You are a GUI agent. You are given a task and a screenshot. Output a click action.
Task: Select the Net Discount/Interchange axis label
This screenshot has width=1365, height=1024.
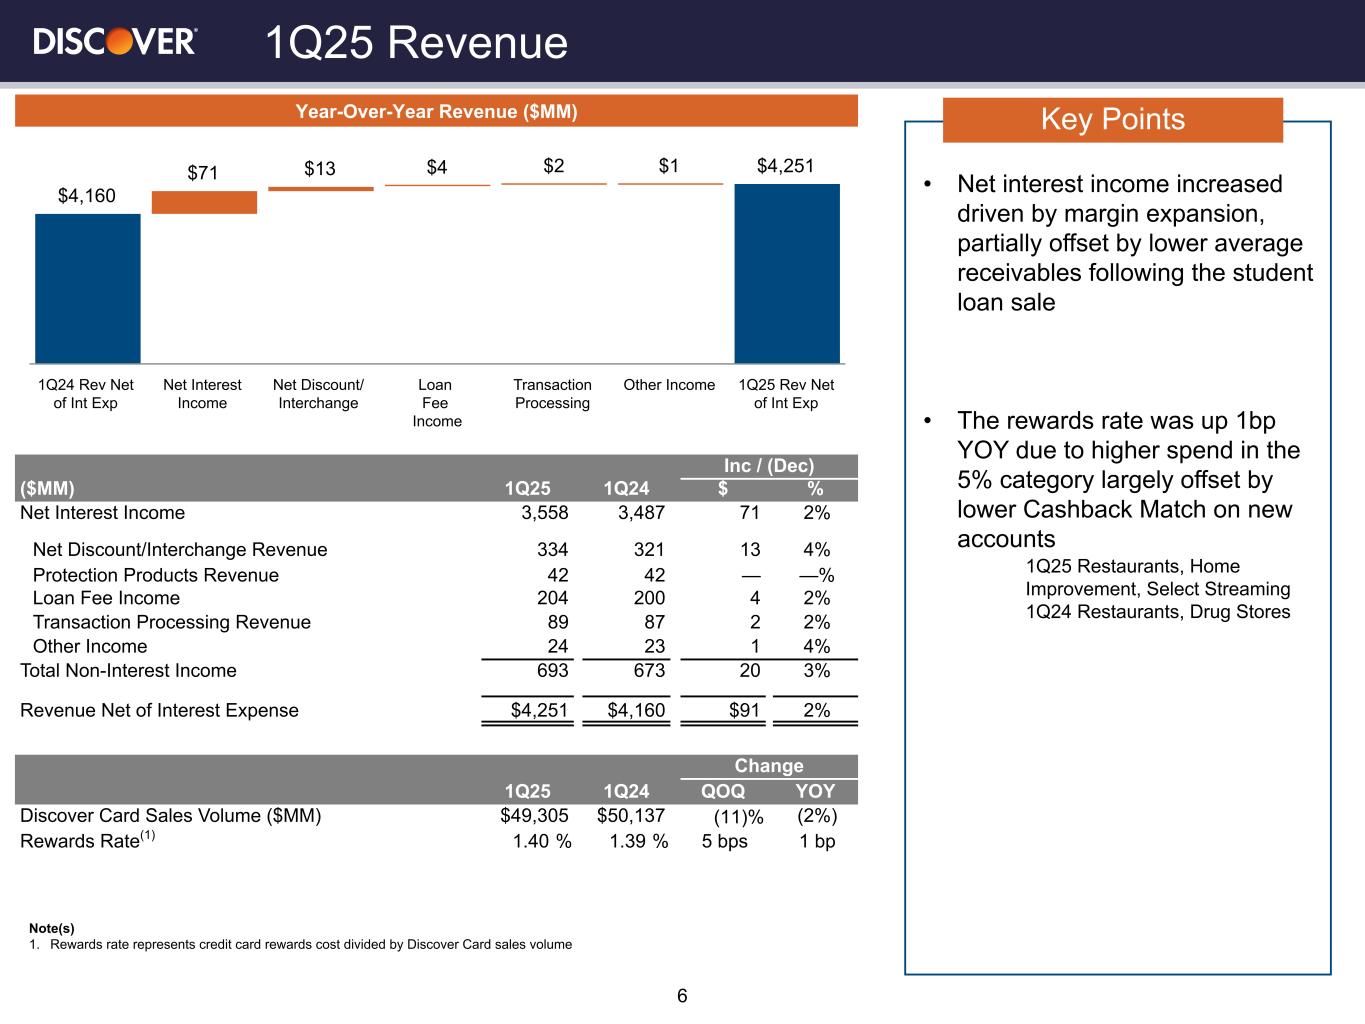[x=318, y=394]
